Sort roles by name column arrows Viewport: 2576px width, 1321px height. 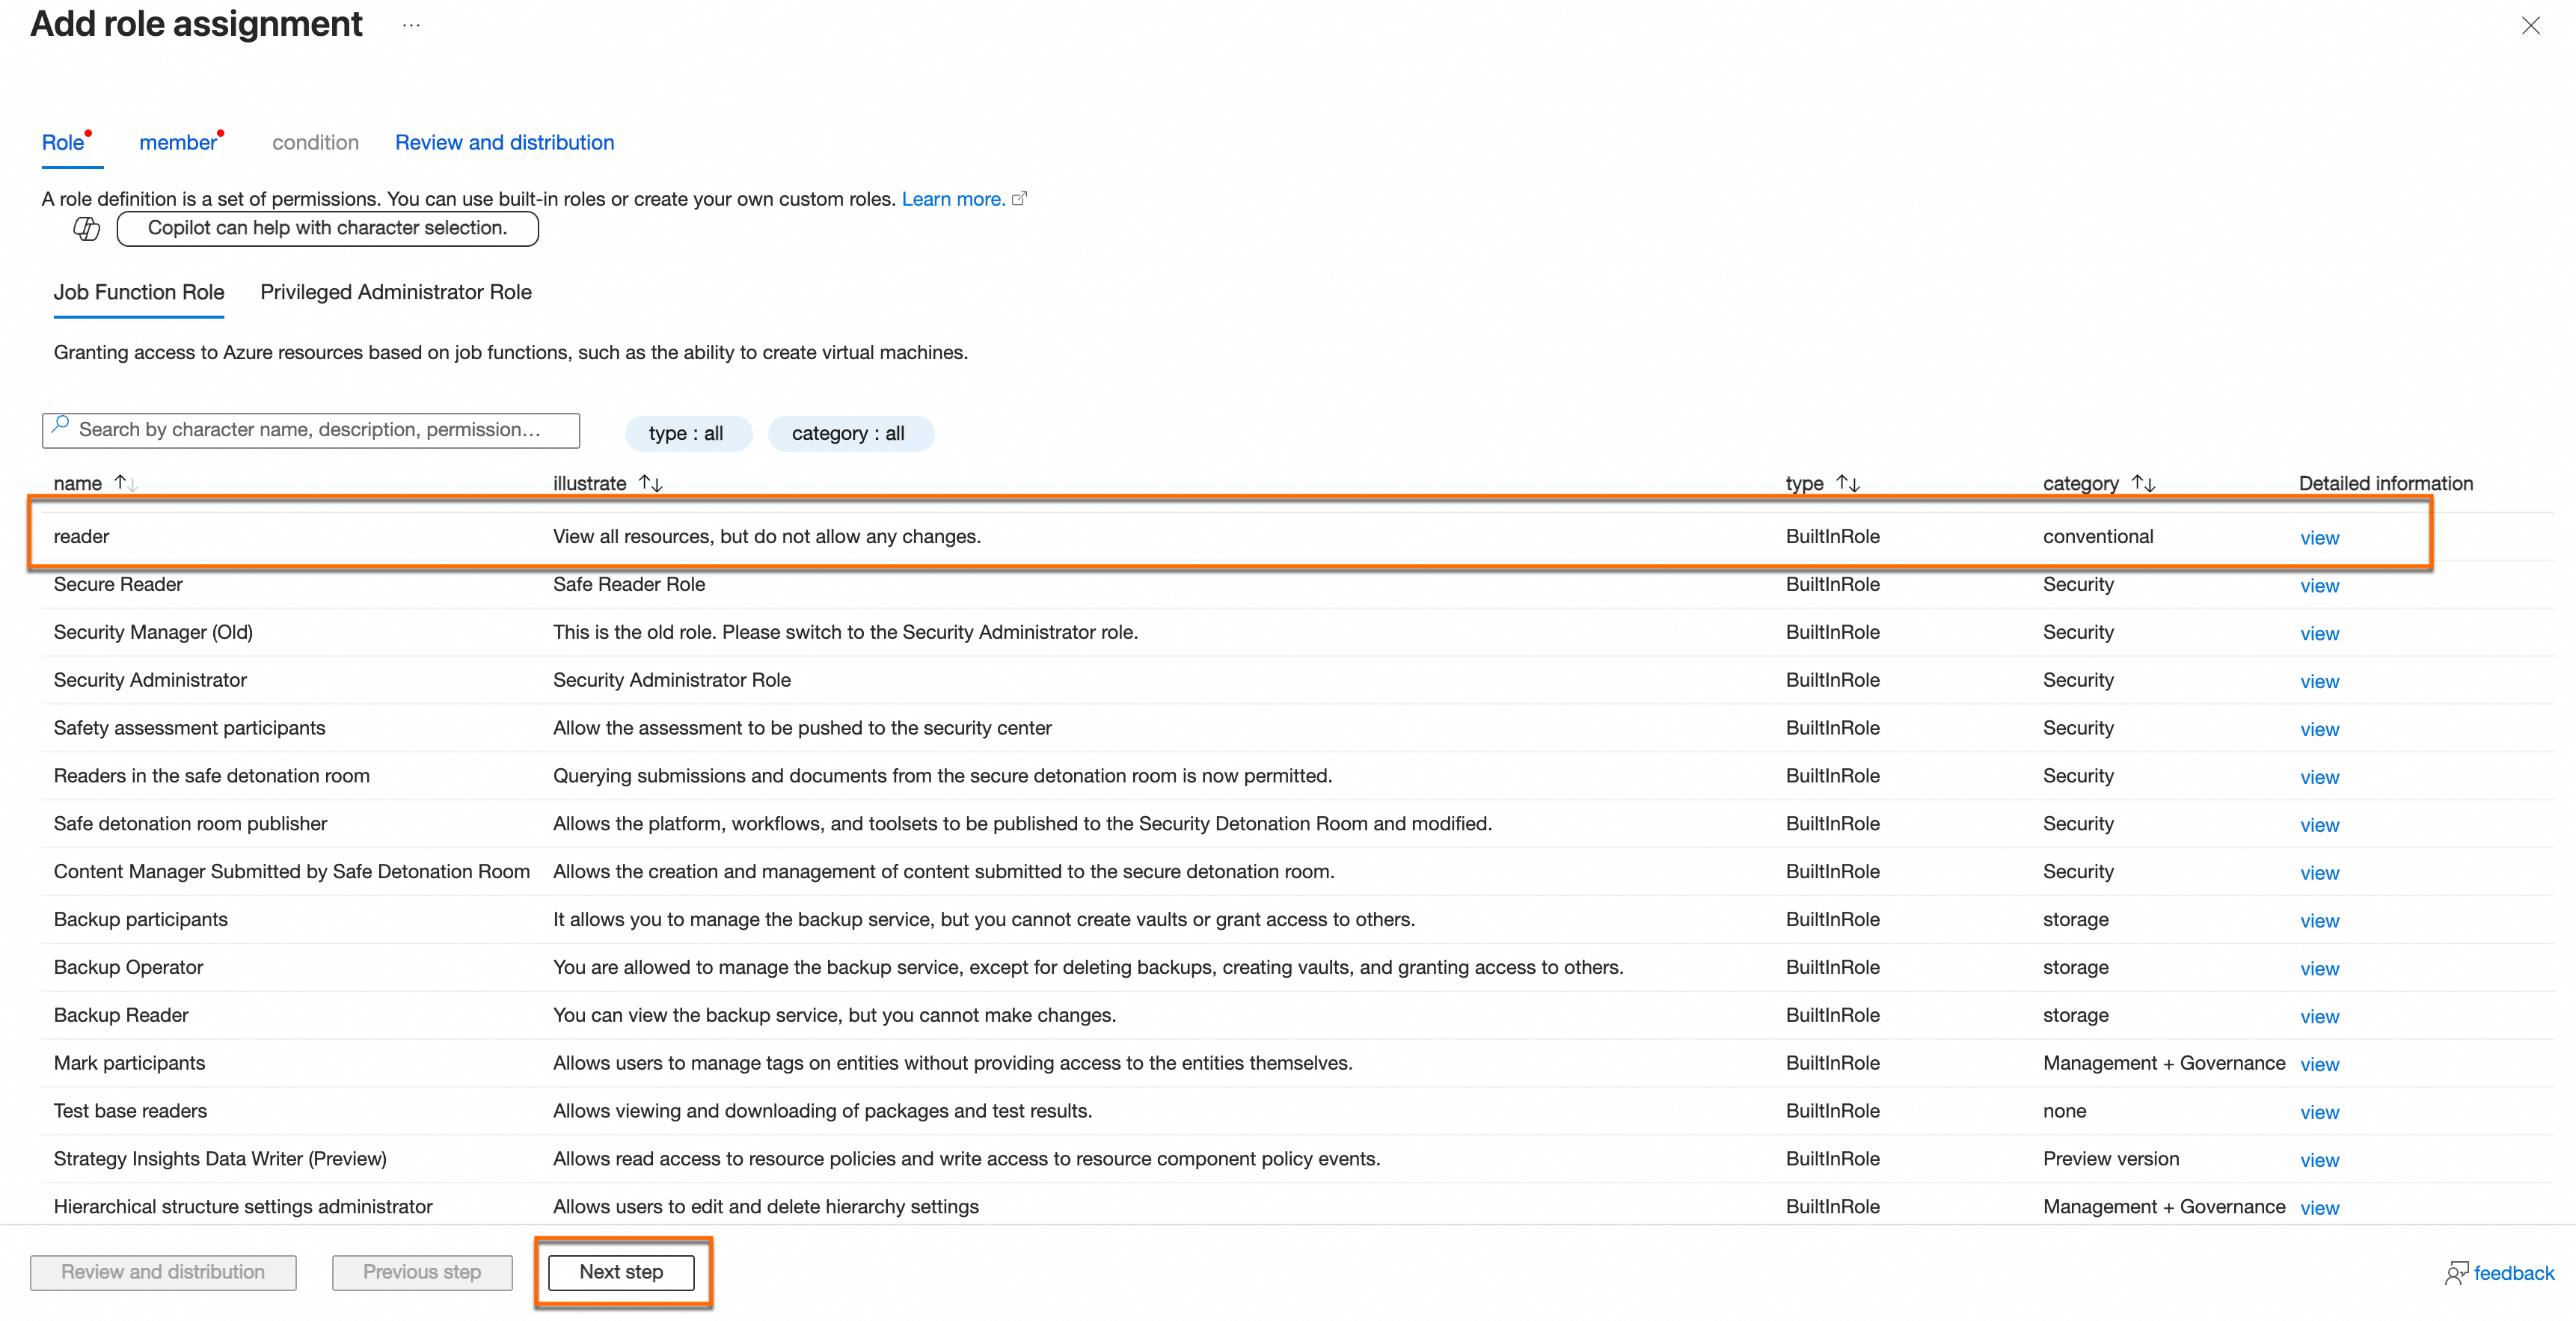point(125,483)
